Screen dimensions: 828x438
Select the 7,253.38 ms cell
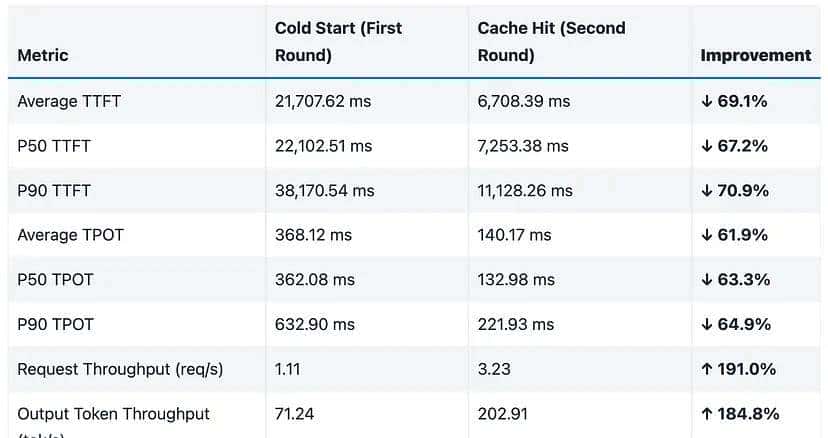523,146
